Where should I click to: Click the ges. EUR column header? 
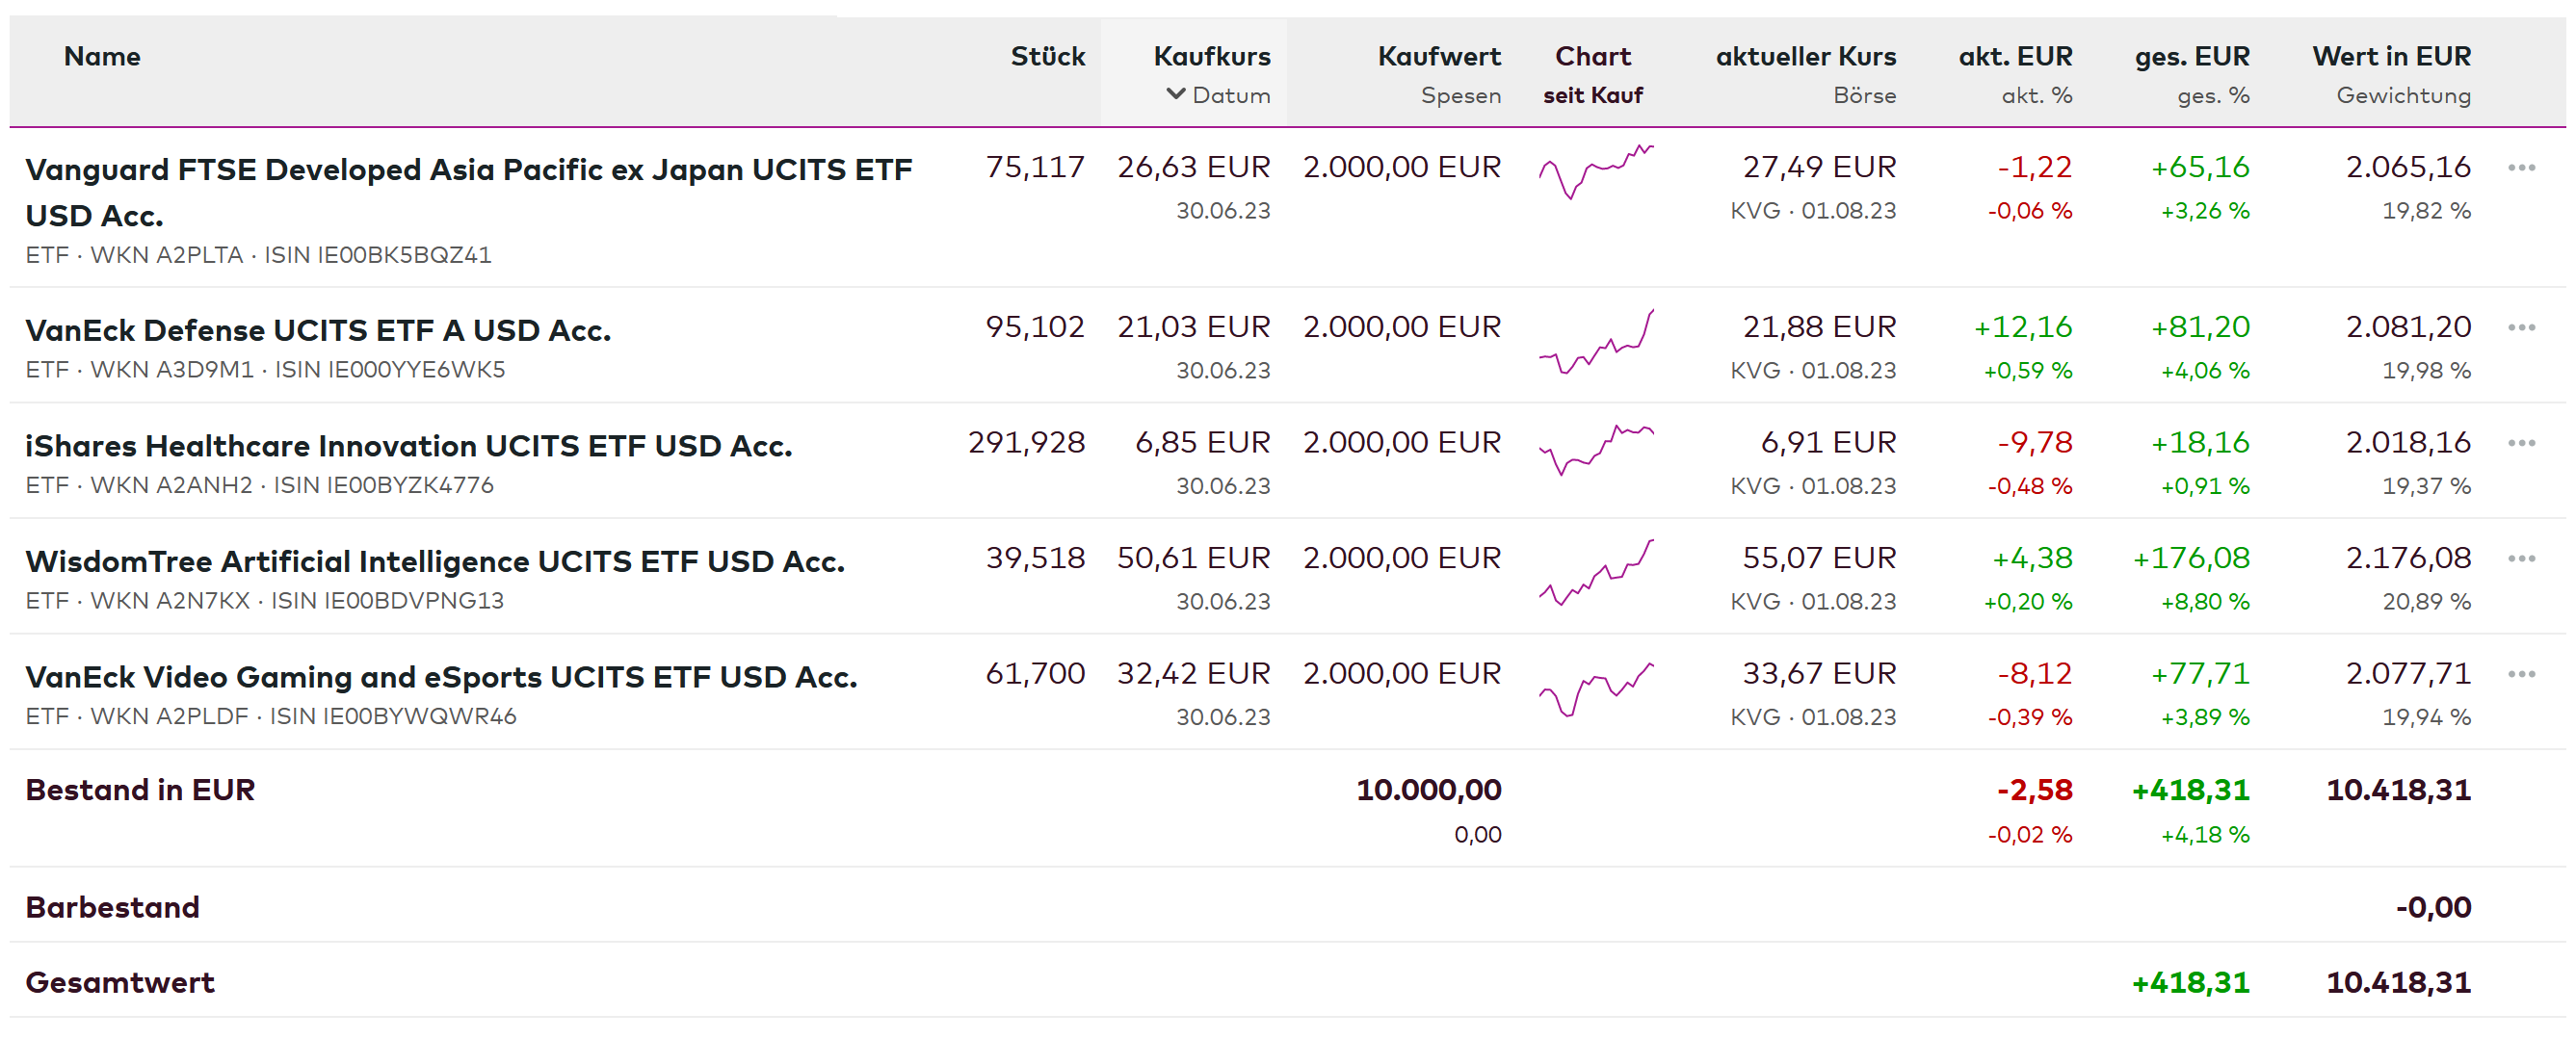coord(2192,57)
